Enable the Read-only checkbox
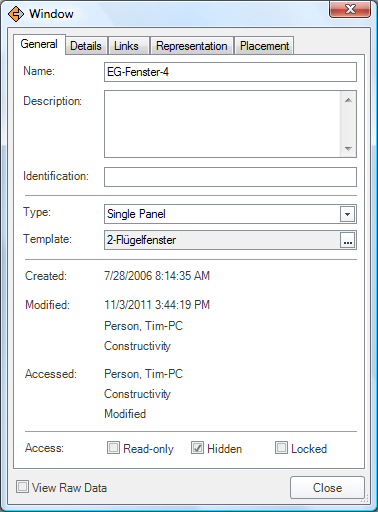The image size is (378, 512). 113,448
